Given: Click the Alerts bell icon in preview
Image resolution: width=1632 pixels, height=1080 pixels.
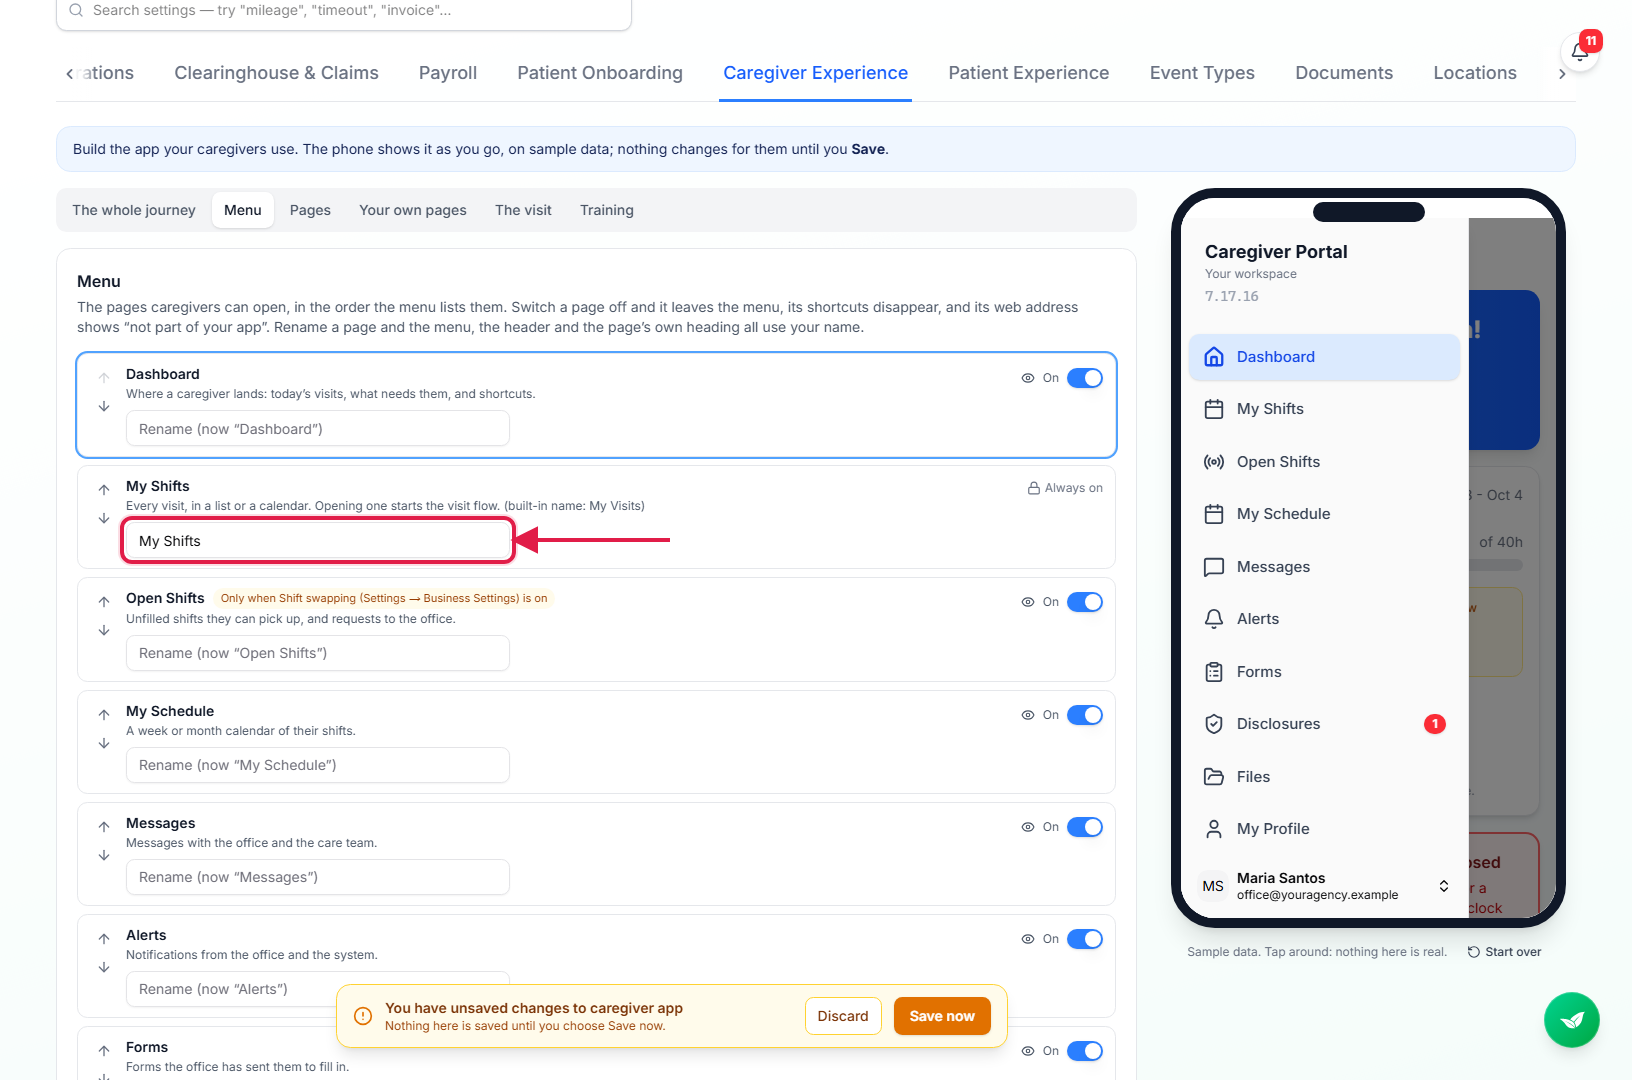Looking at the screenshot, I should pyautogui.click(x=1214, y=619).
